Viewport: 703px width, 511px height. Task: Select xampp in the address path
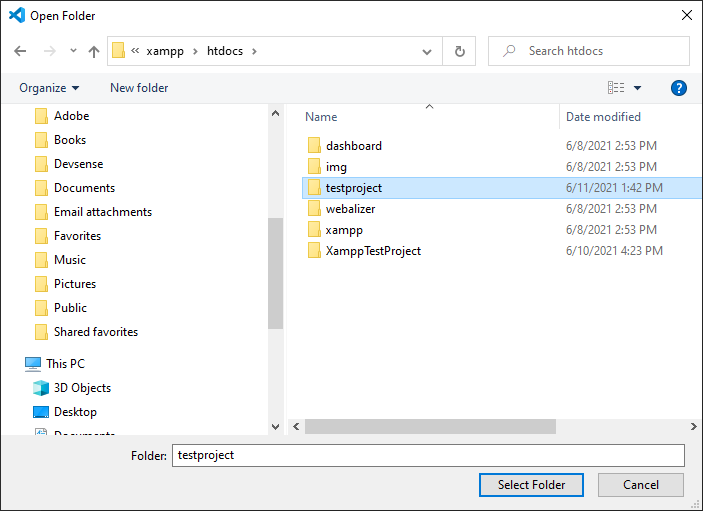[165, 51]
